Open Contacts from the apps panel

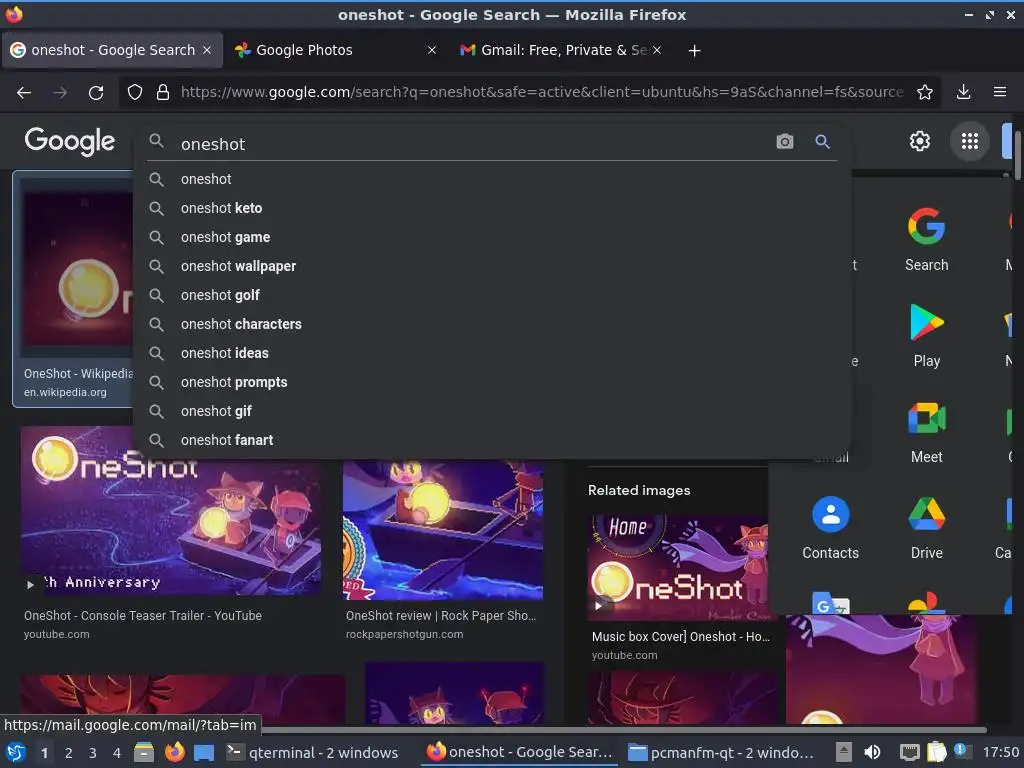pyautogui.click(x=831, y=528)
